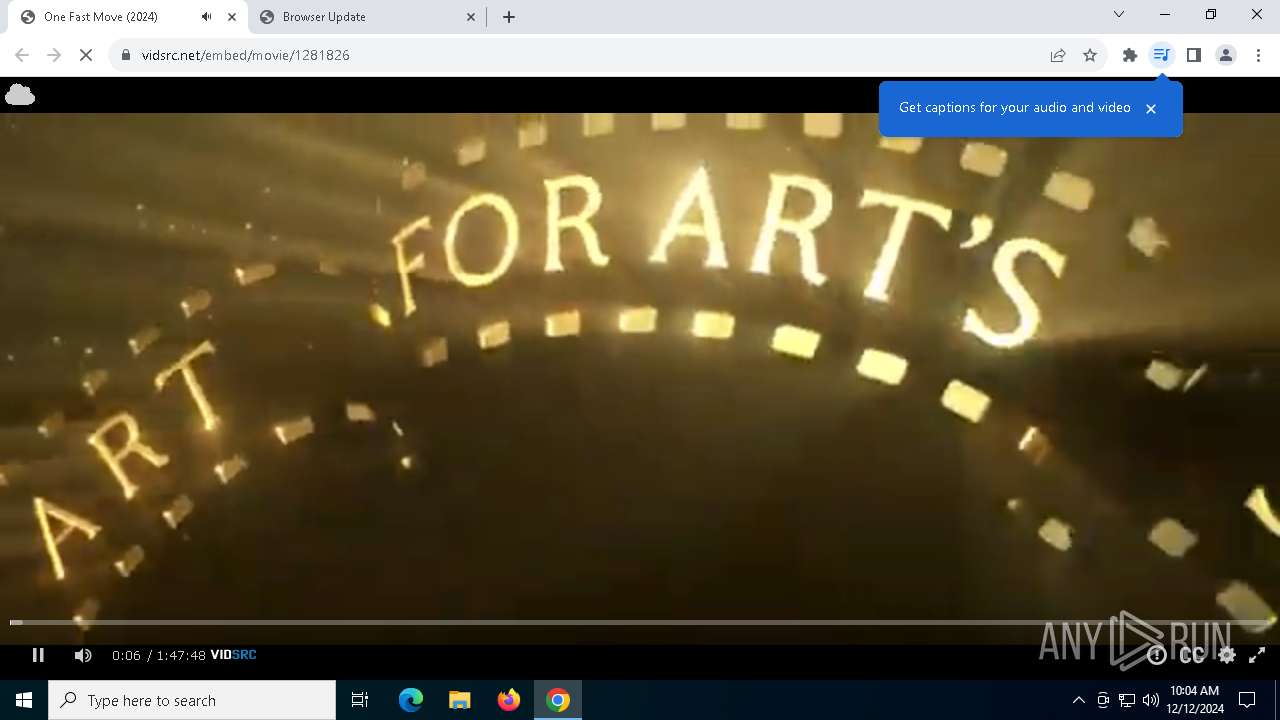The width and height of the screenshot is (1280, 720).
Task: Stop loading the page
Action: [x=86, y=55]
